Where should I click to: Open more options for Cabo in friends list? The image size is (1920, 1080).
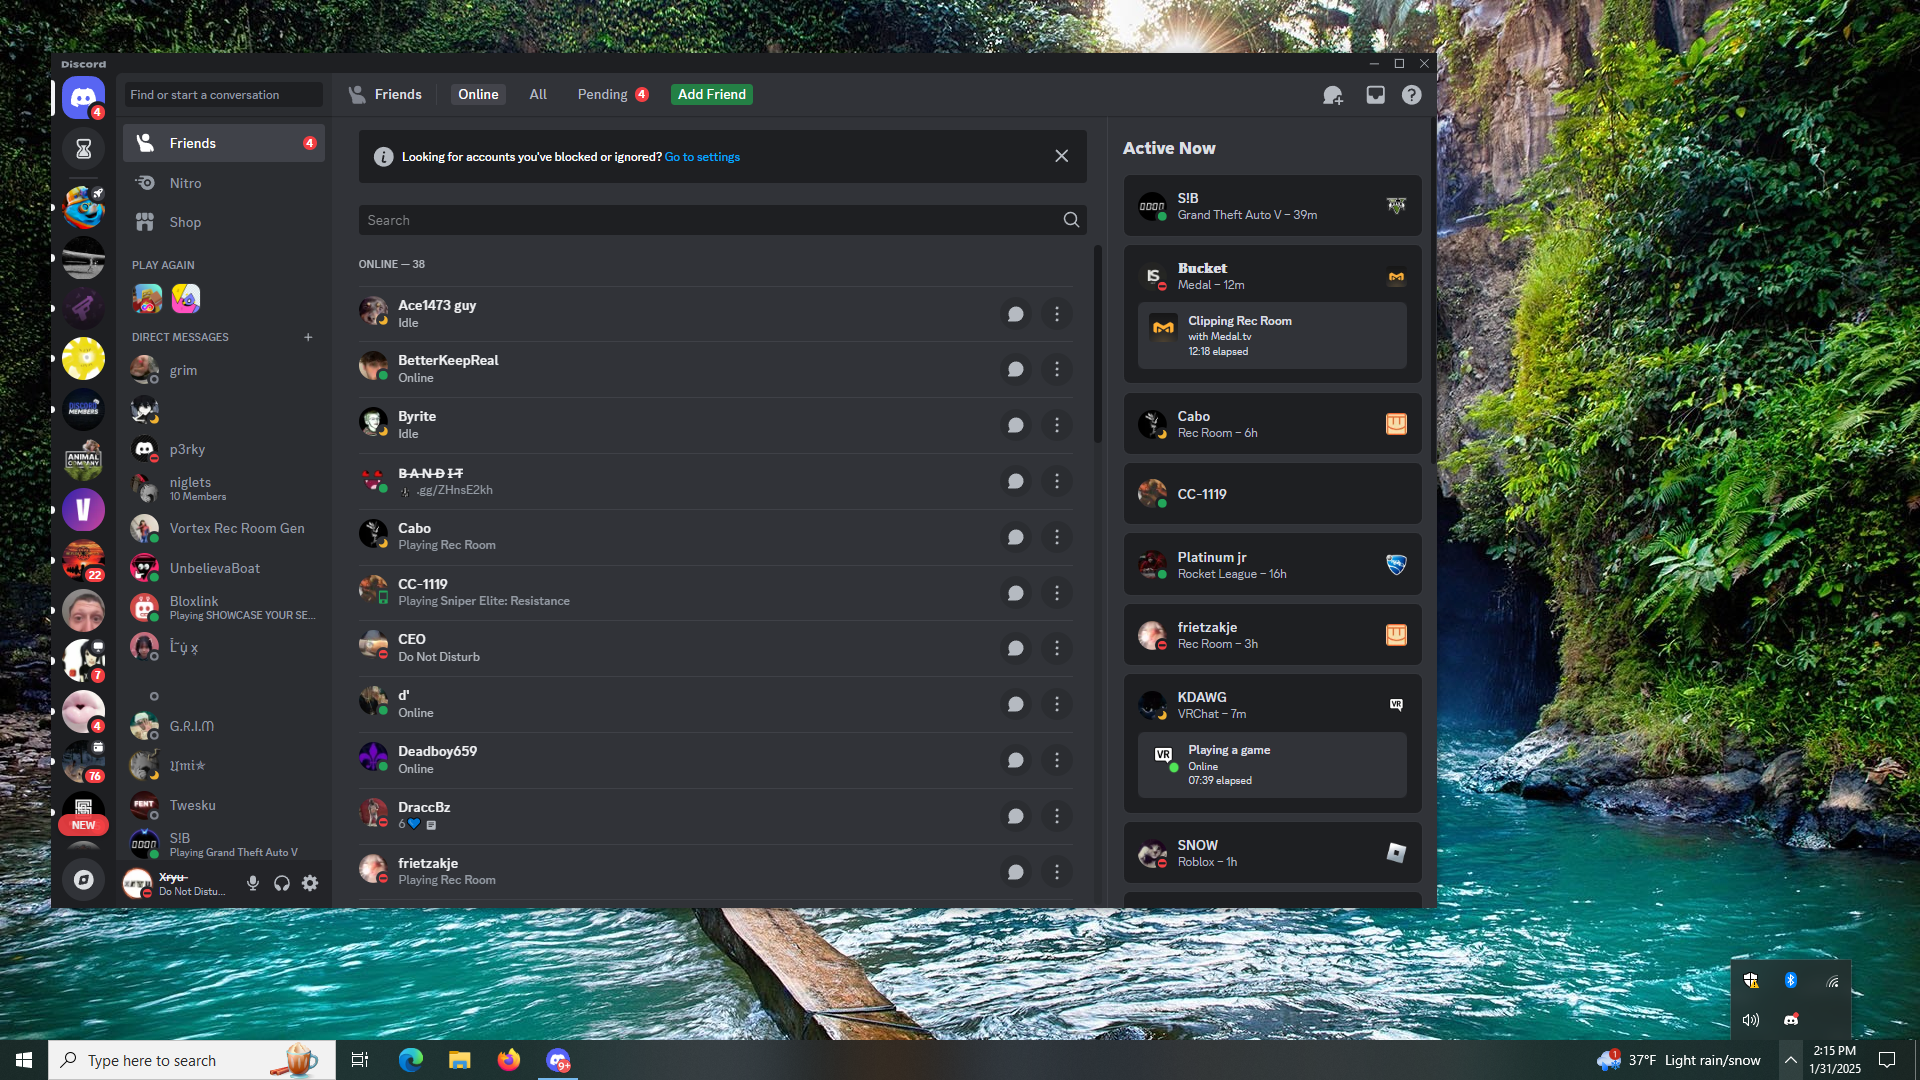click(1057, 537)
